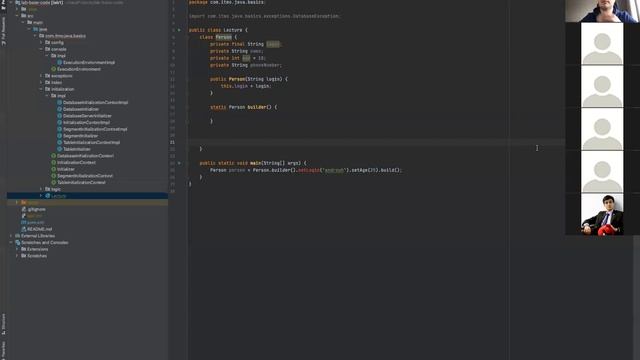The width and height of the screenshot is (640, 360).
Task: Click the DatabaseInitializer class icon
Action: [60, 109]
